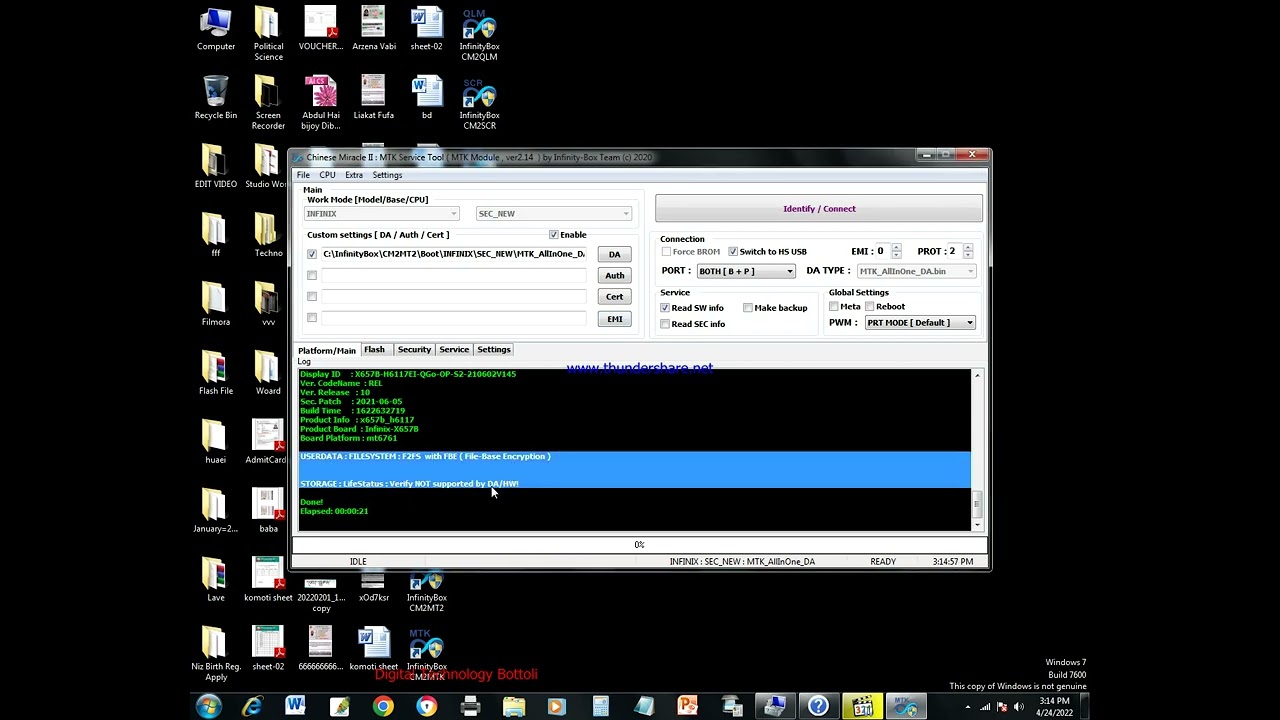Click the 0% progress bar
The width and height of the screenshot is (1280, 720).
[639, 545]
